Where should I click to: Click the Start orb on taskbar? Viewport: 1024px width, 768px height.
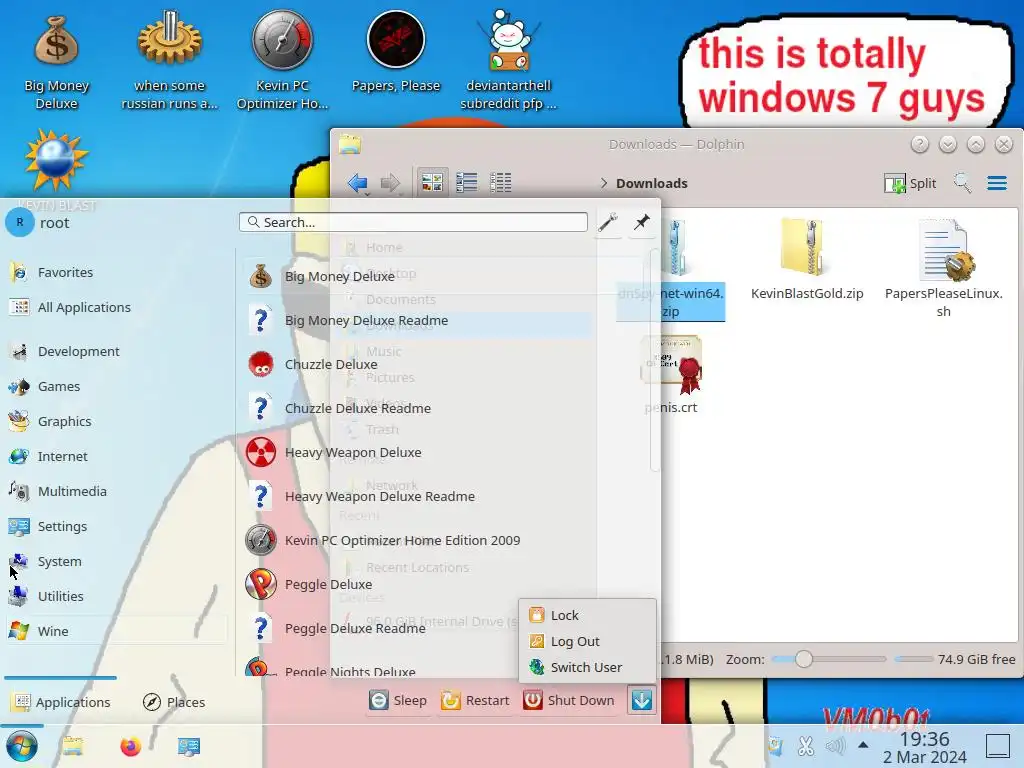pos(22,746)
